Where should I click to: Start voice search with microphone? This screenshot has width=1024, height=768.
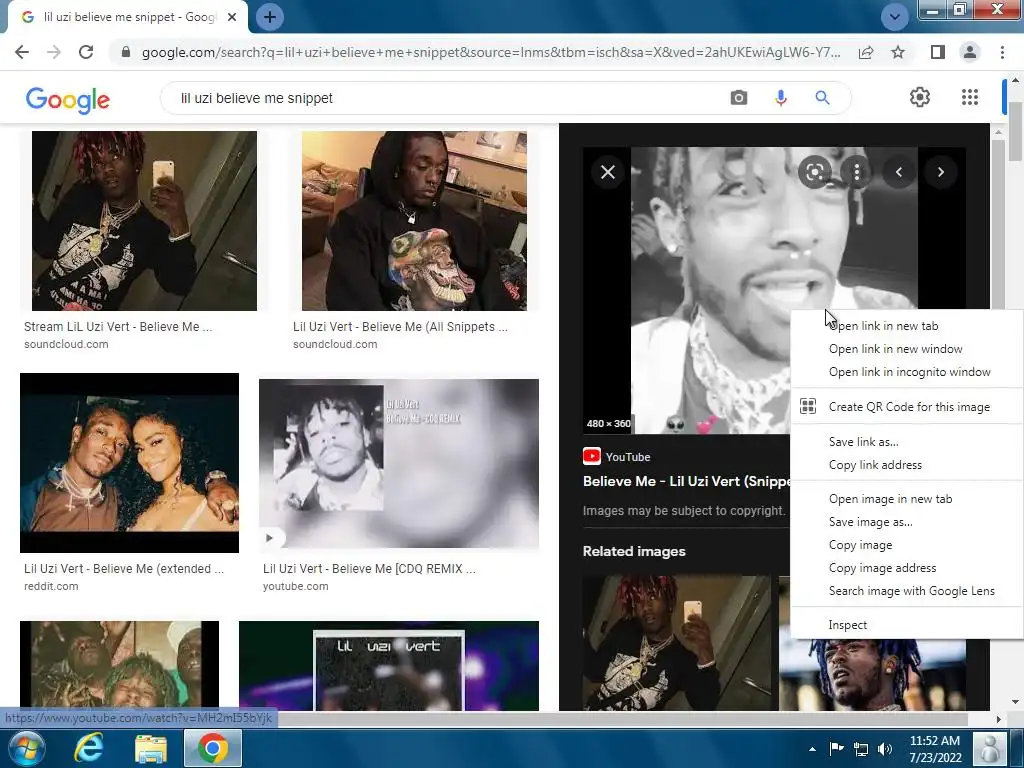tap(780, 98)
